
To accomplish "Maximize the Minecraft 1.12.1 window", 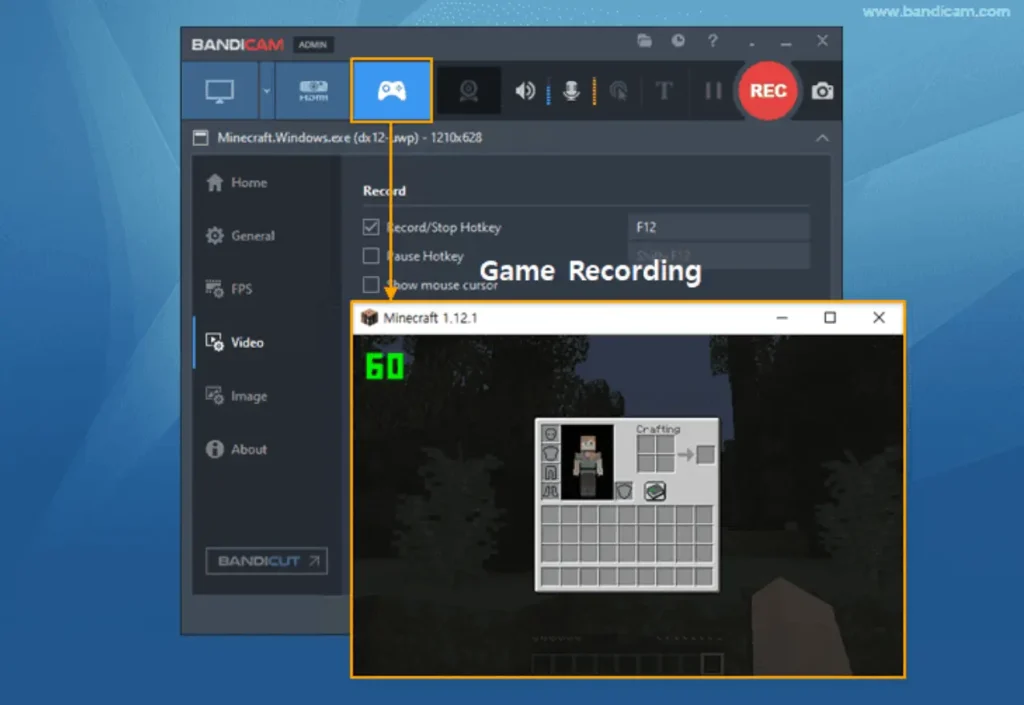I will 830,318.
